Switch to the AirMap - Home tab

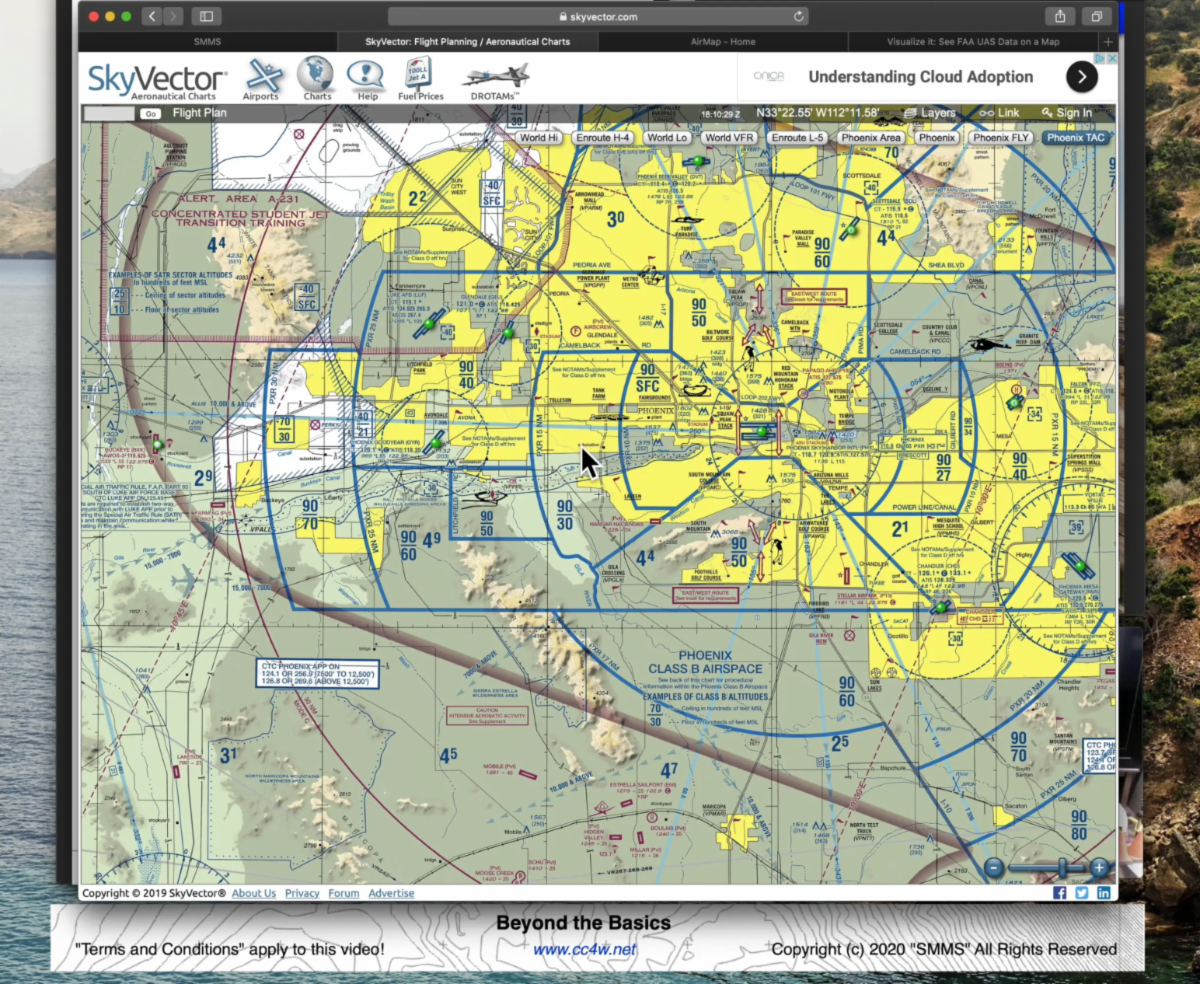point(723,42)
